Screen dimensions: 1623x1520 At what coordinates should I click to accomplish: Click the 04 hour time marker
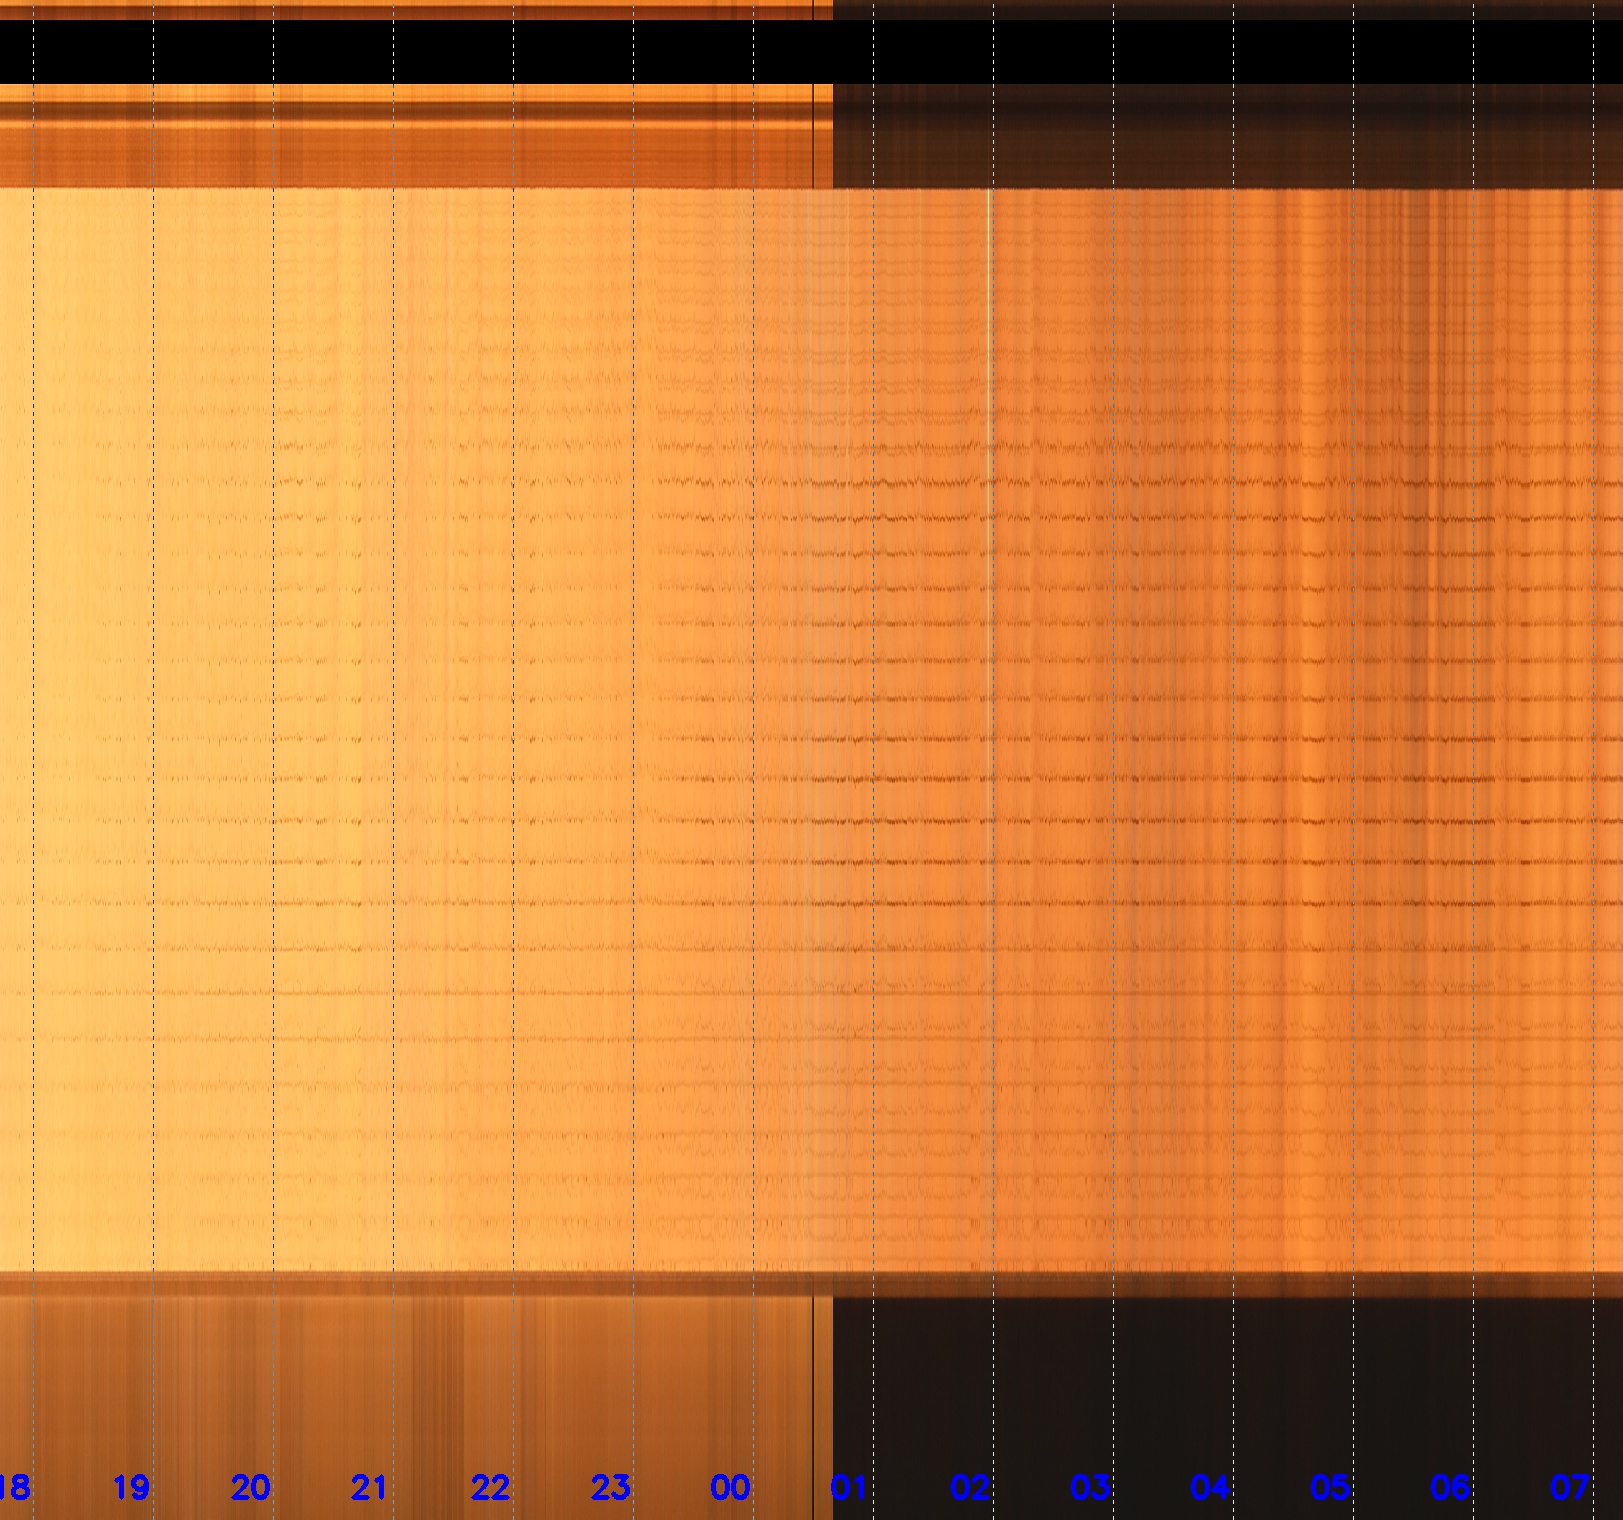point(1210,1487)
